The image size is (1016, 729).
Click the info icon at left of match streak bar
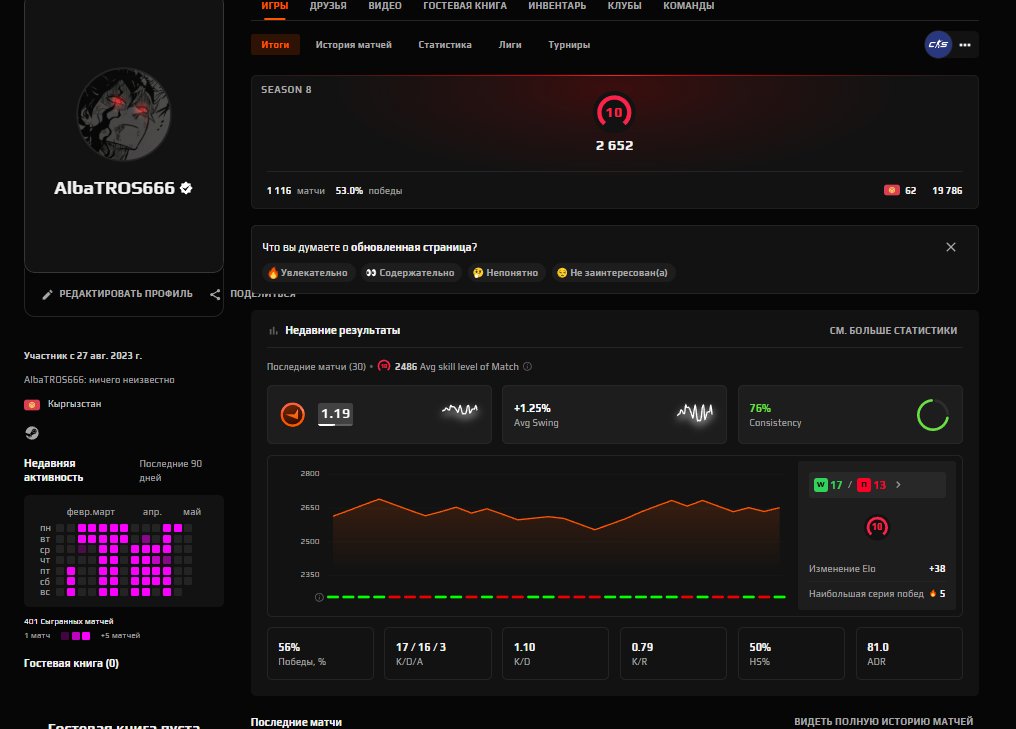coord(319,597)
